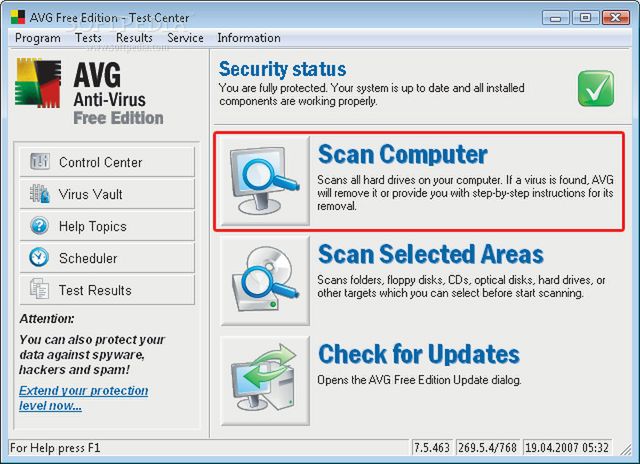Click the Check for Updates arrows icon
The height and width of the screenshot is (464, 640).
pyautogui.click(x=265, y=380)
